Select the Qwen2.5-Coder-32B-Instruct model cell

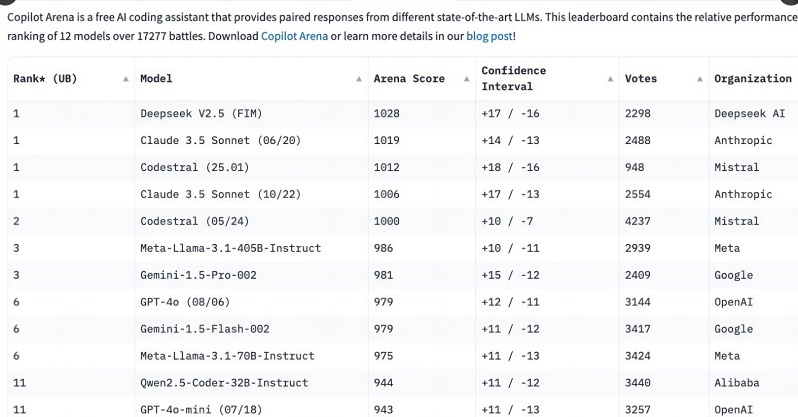226,383
